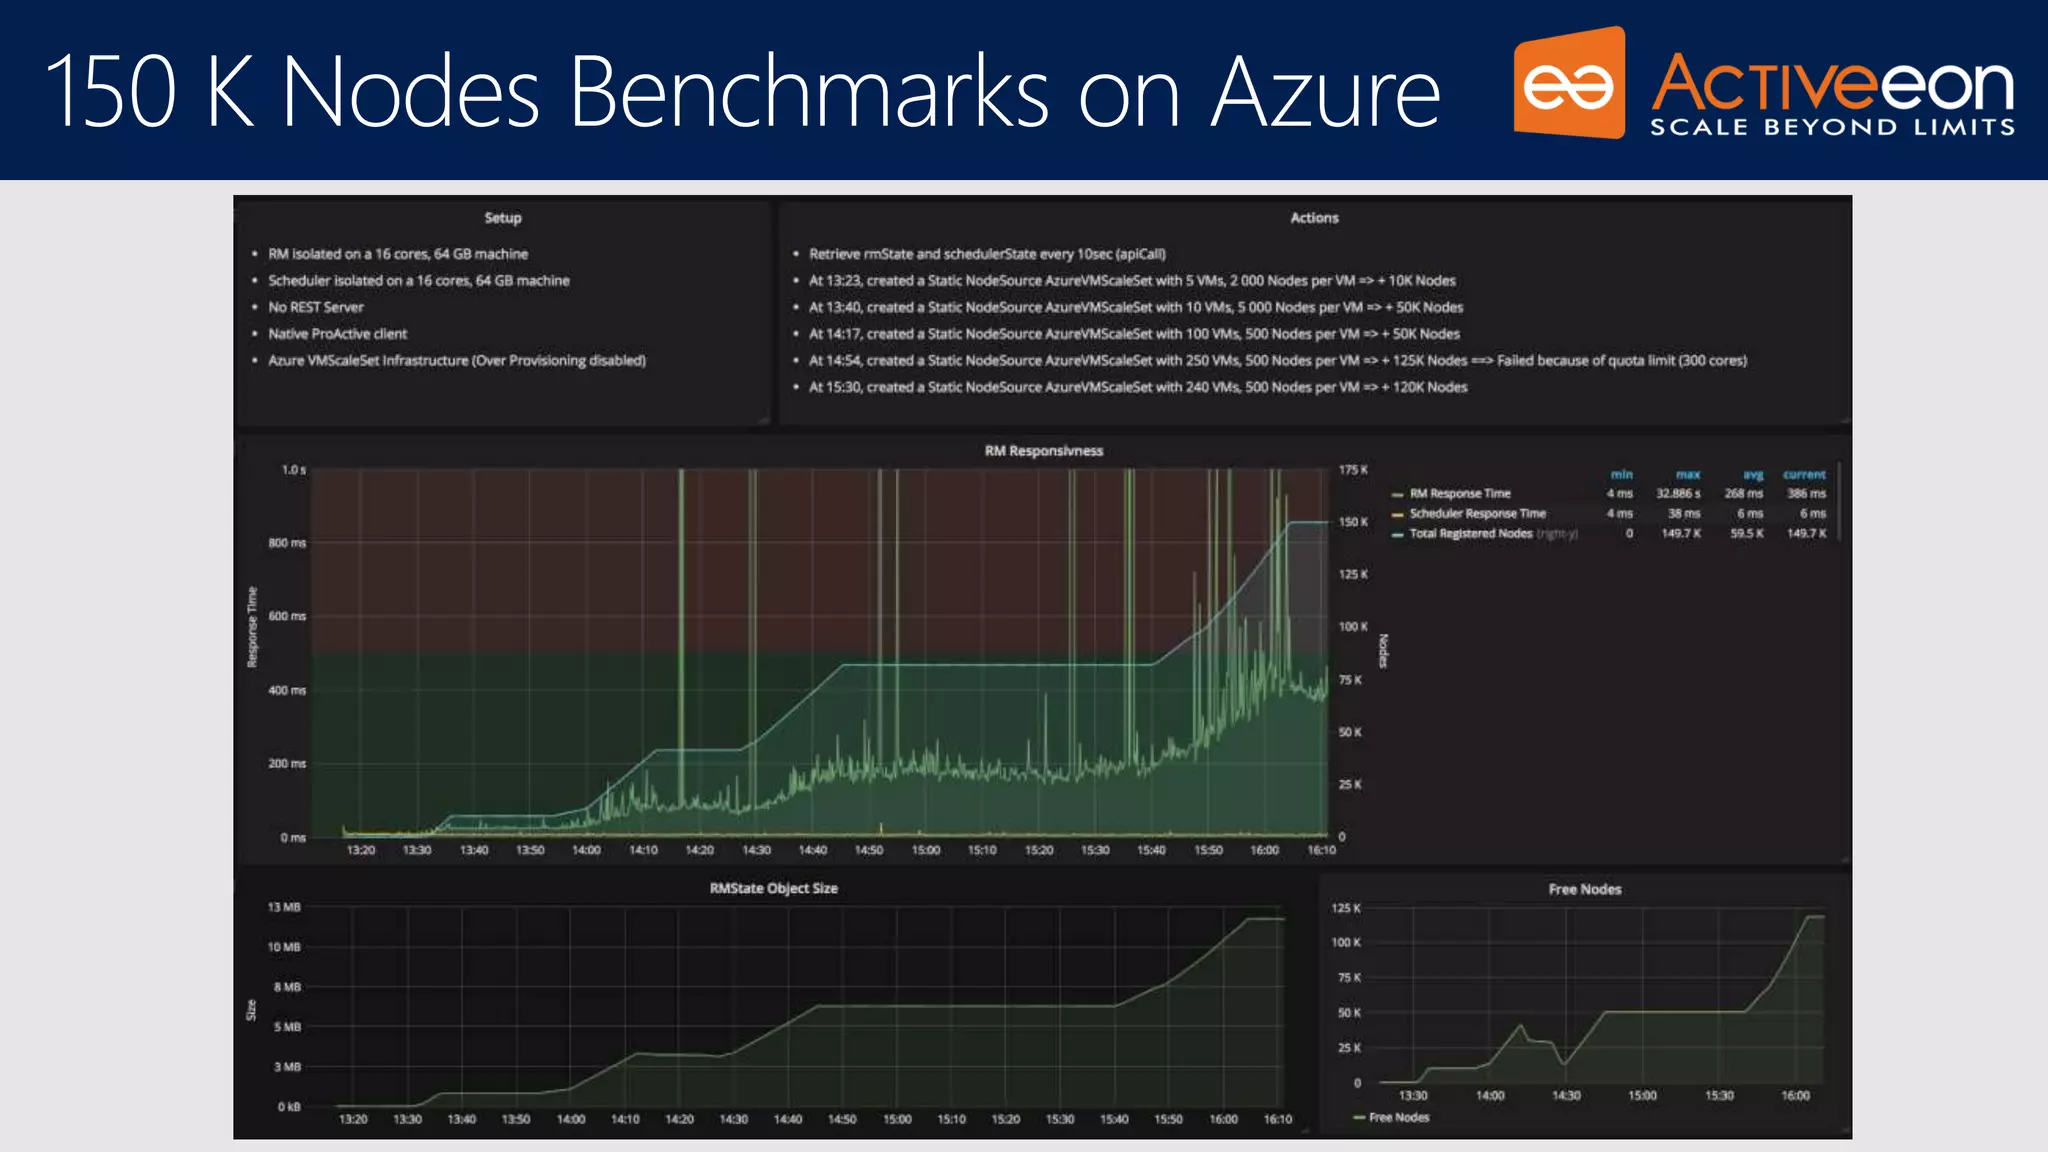Sort legend by the 'current' column header
Screen dimensions: 2048x1152
pos(1804,475)
